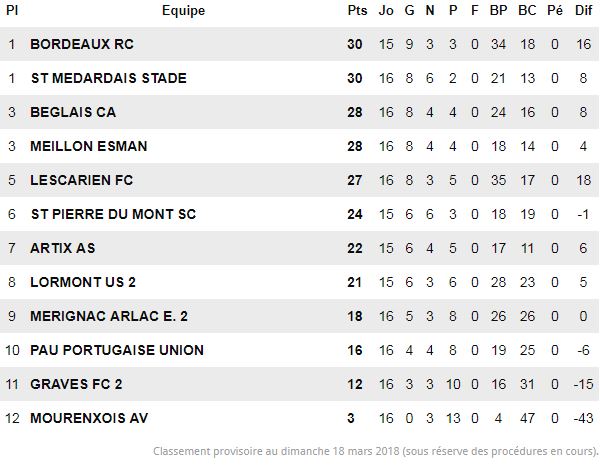Select the GRAVES FC 2 row
Screen dimensions: 600x465
[x=299, y=384]
